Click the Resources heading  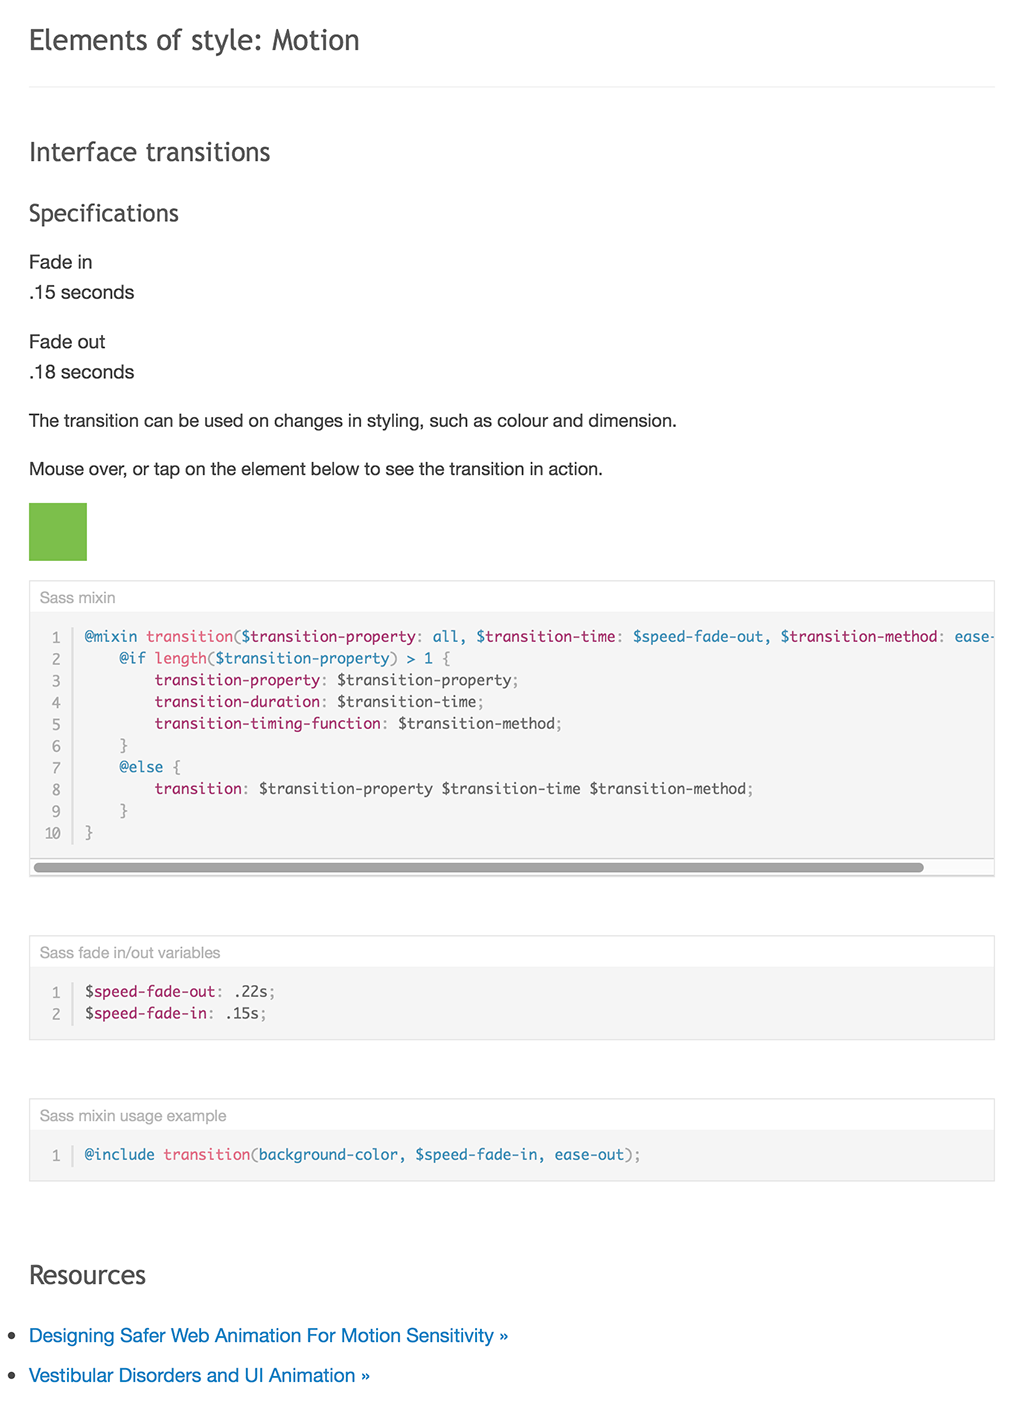(x=87, y=1275)
